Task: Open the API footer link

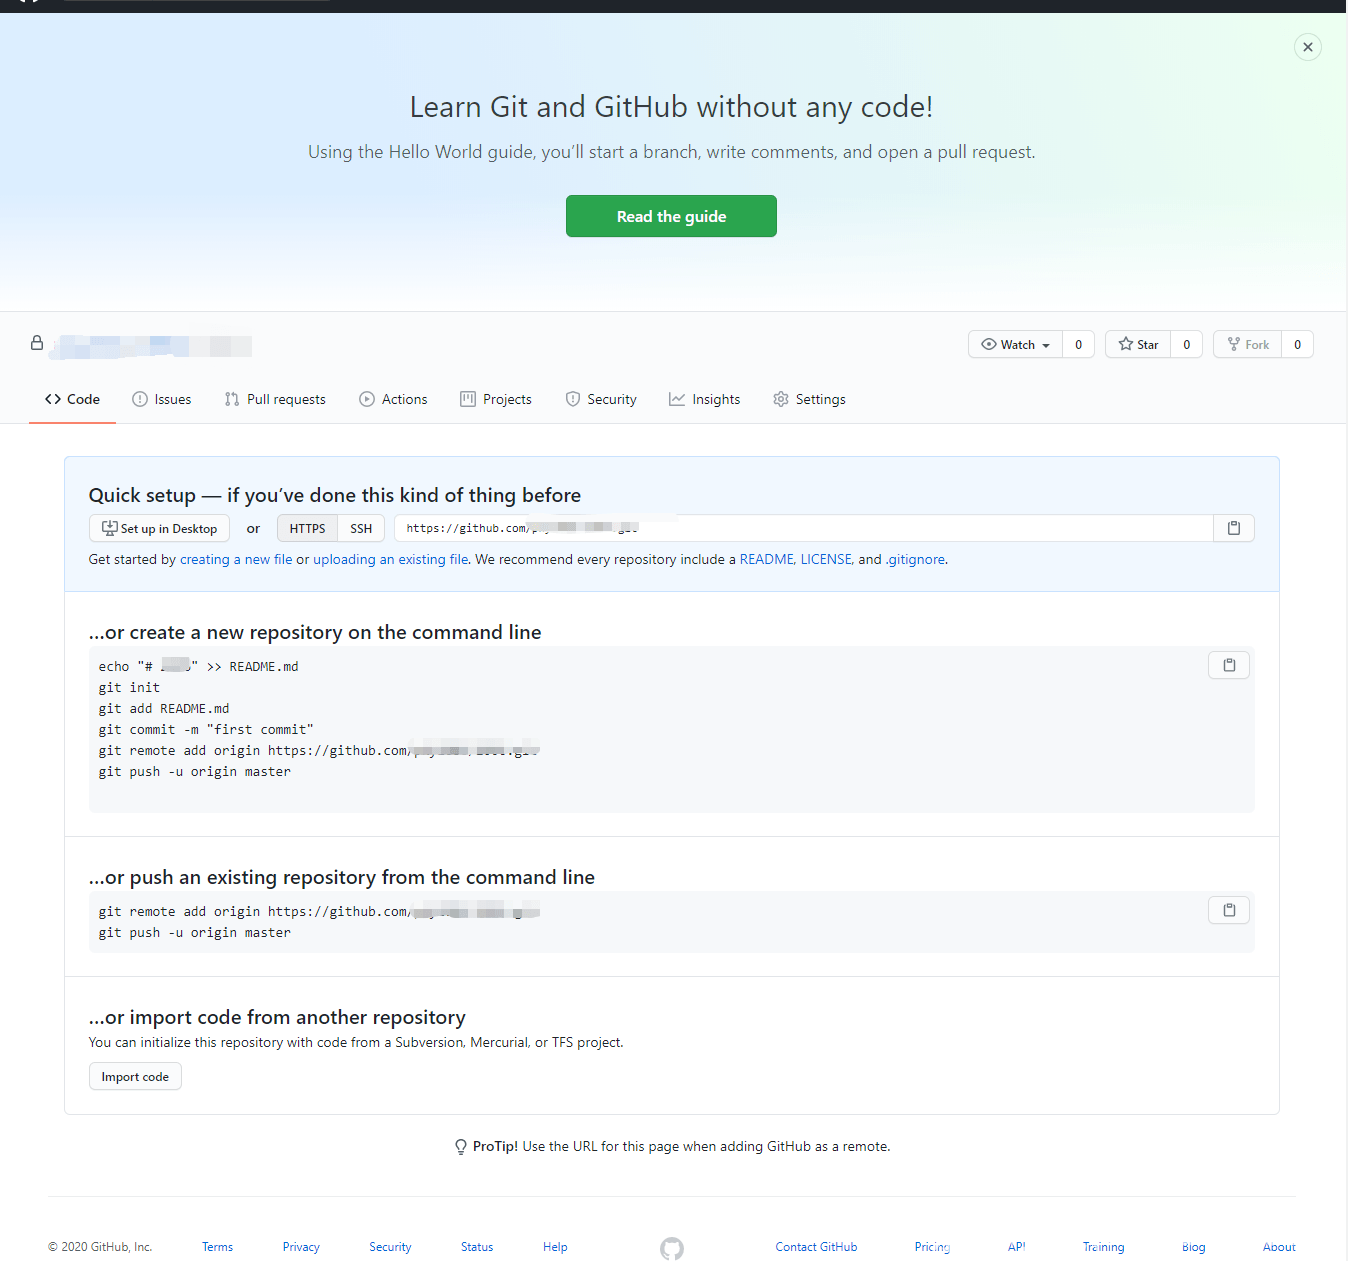Action: [x=1017, y=1247]
